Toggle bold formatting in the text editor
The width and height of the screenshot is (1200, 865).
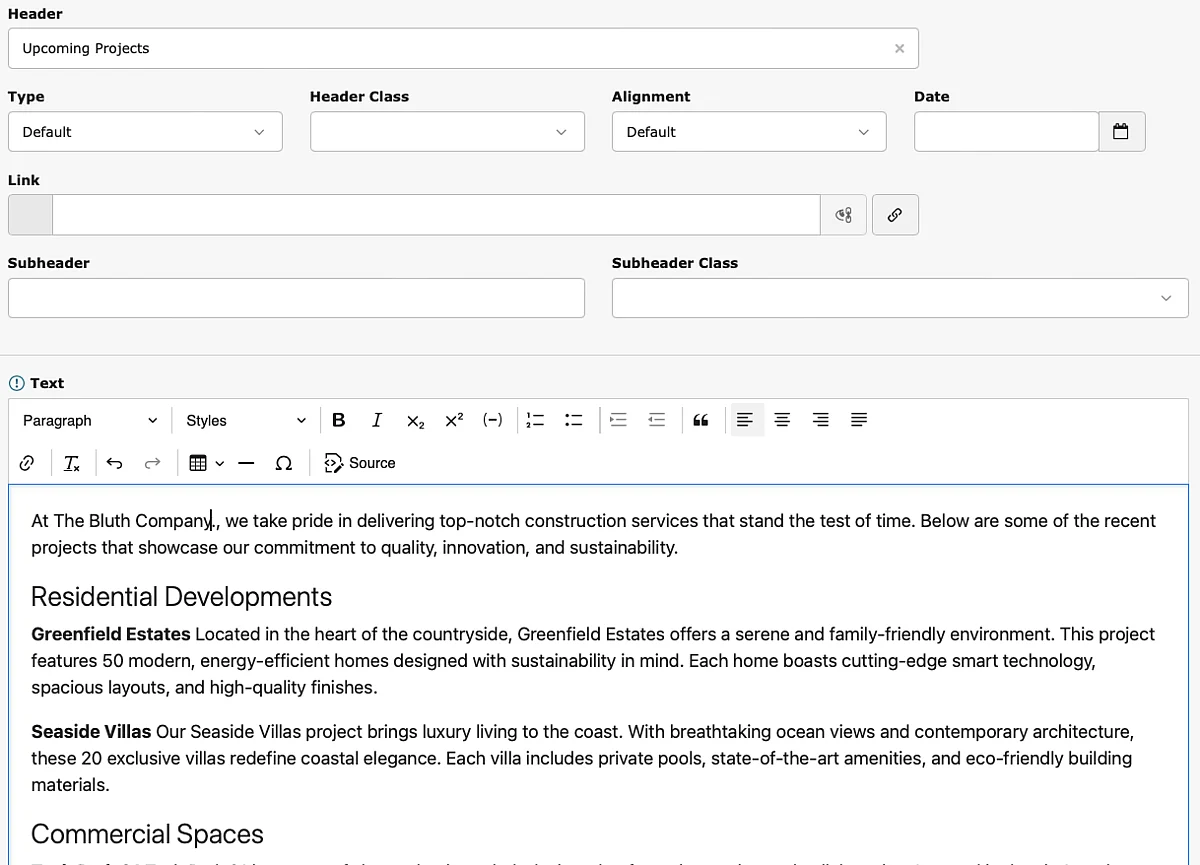point(338,420)
